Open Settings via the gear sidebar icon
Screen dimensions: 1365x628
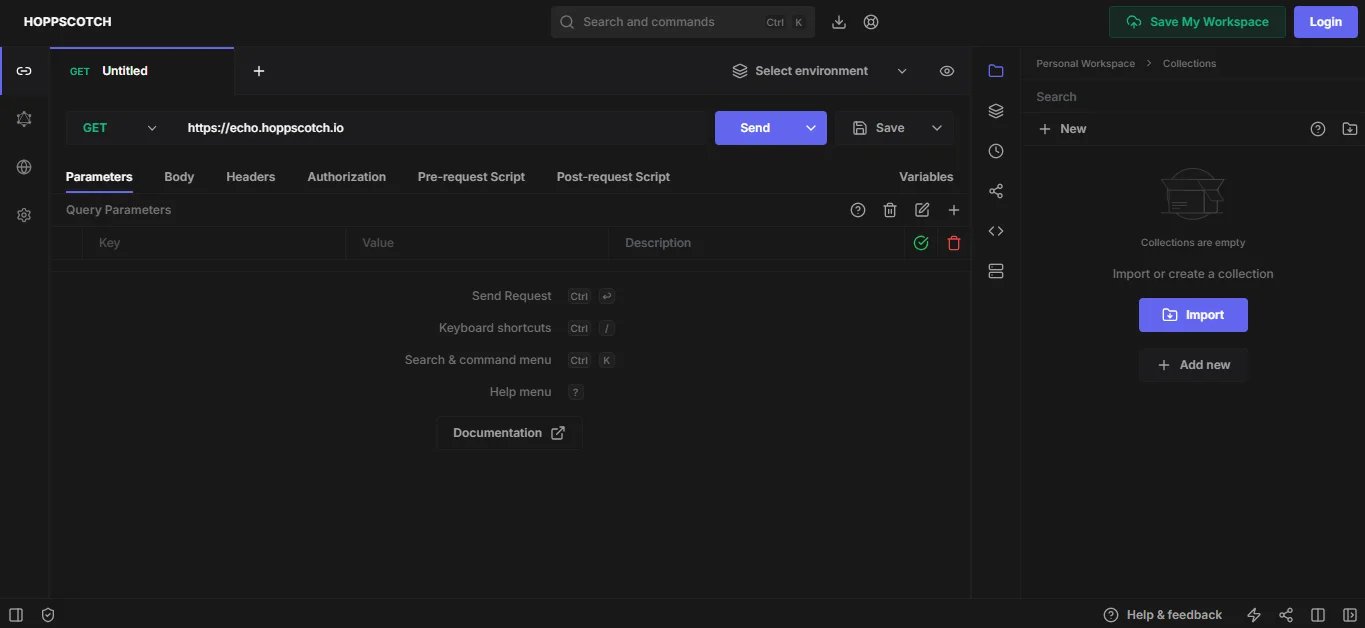tap(24, 215)
